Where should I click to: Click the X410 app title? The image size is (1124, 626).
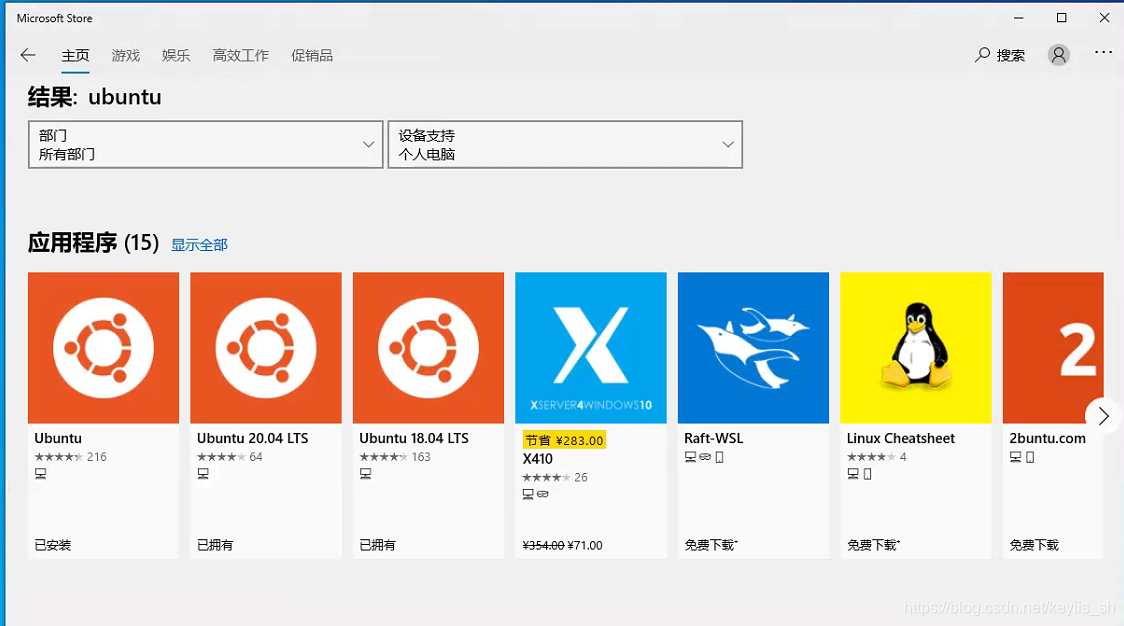point(538,459)
